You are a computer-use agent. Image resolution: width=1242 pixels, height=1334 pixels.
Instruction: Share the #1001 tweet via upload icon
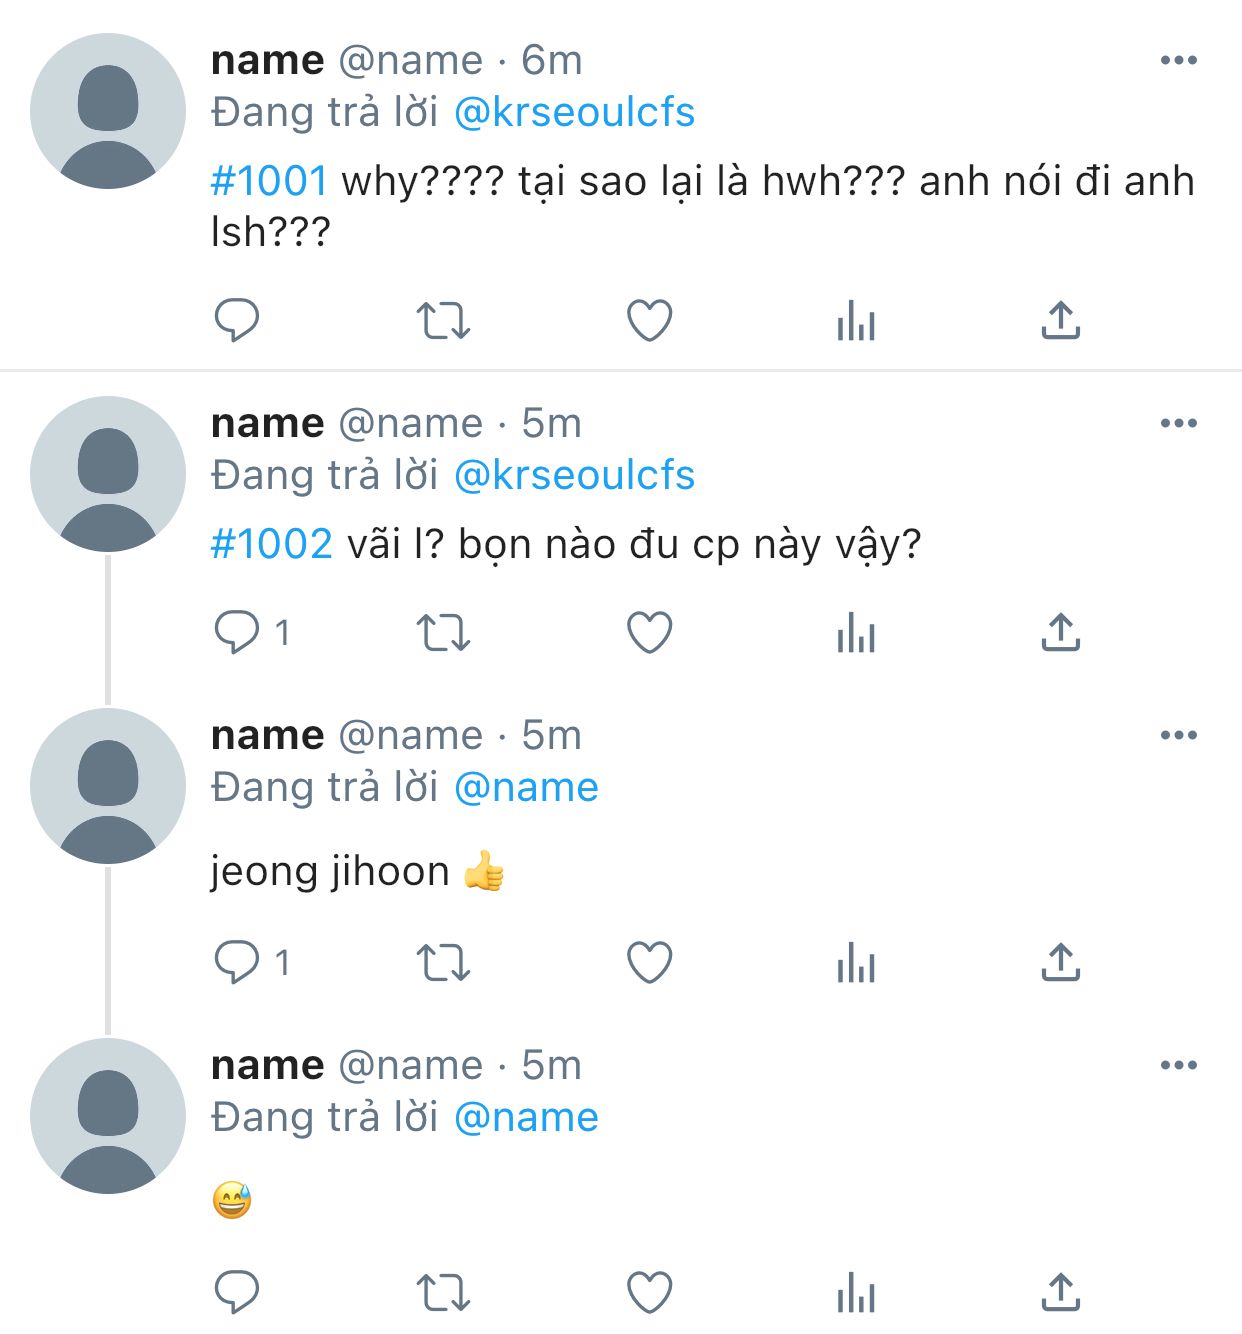[1061, 320]
